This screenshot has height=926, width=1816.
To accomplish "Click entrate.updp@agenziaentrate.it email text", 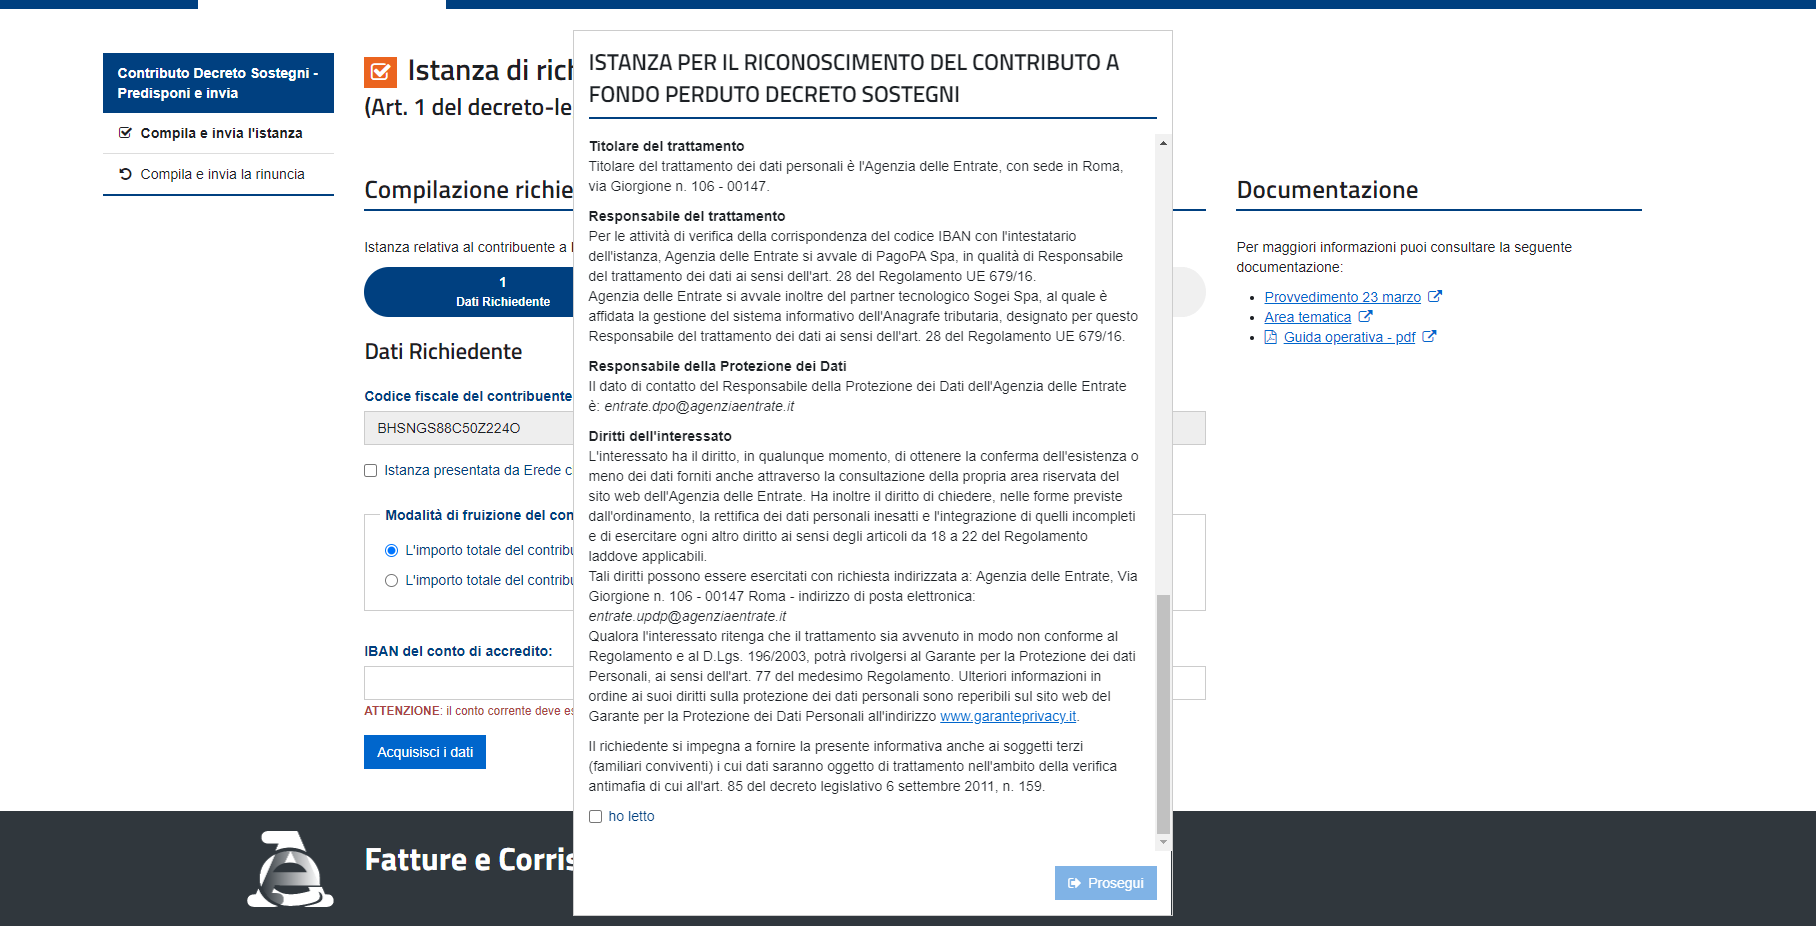I will (687, 616).
